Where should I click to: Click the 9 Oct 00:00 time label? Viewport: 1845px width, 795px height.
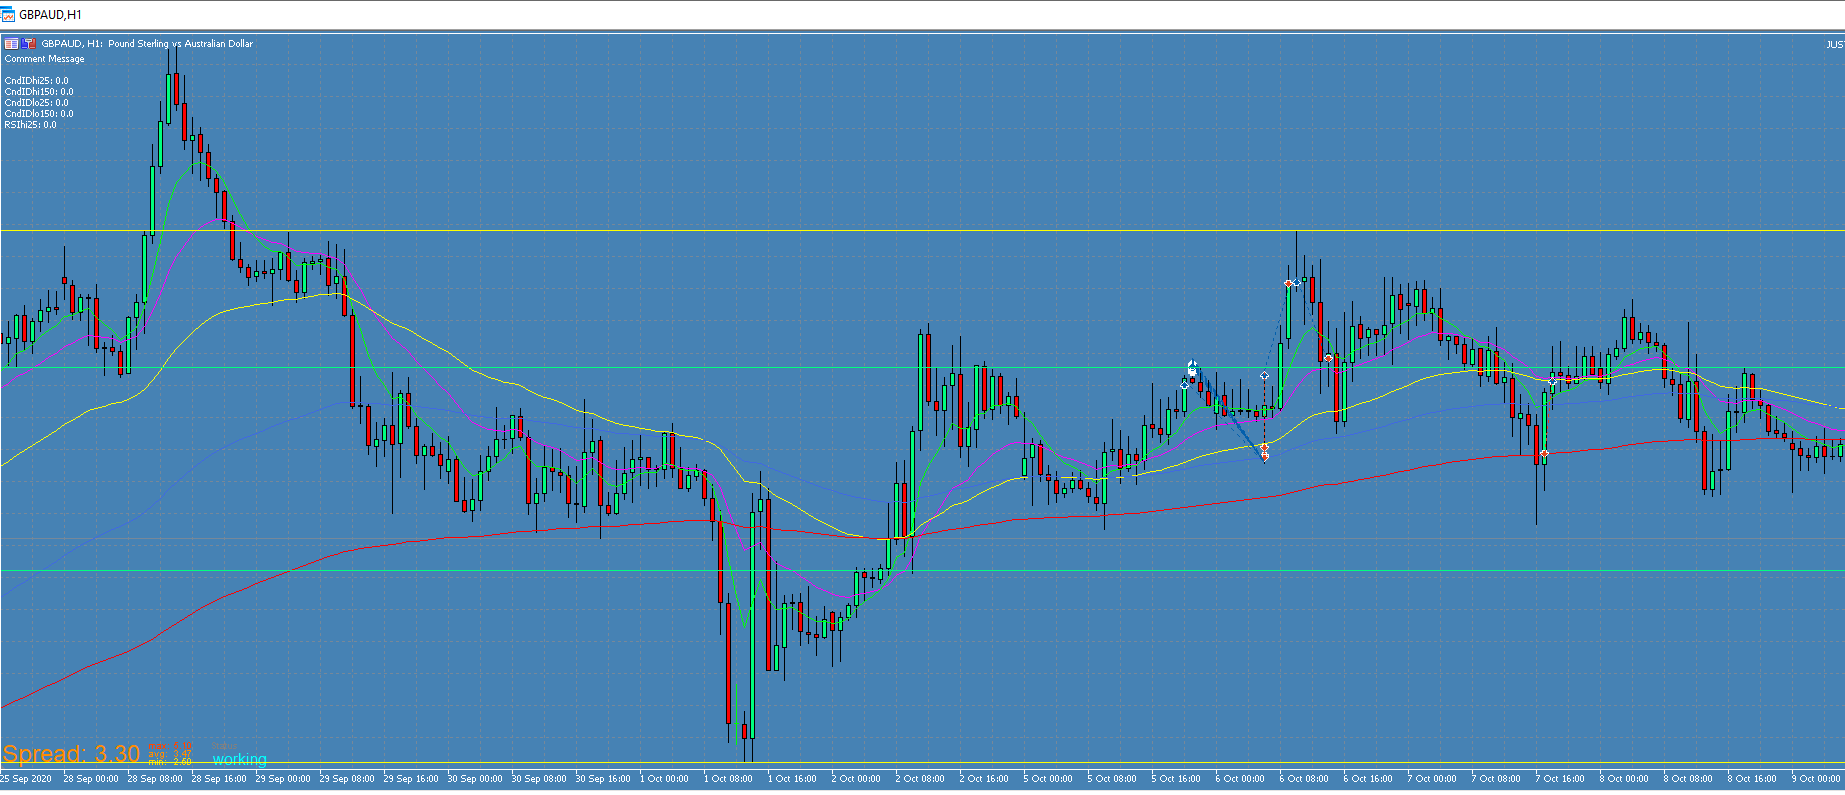click(x=1816, y=778)
